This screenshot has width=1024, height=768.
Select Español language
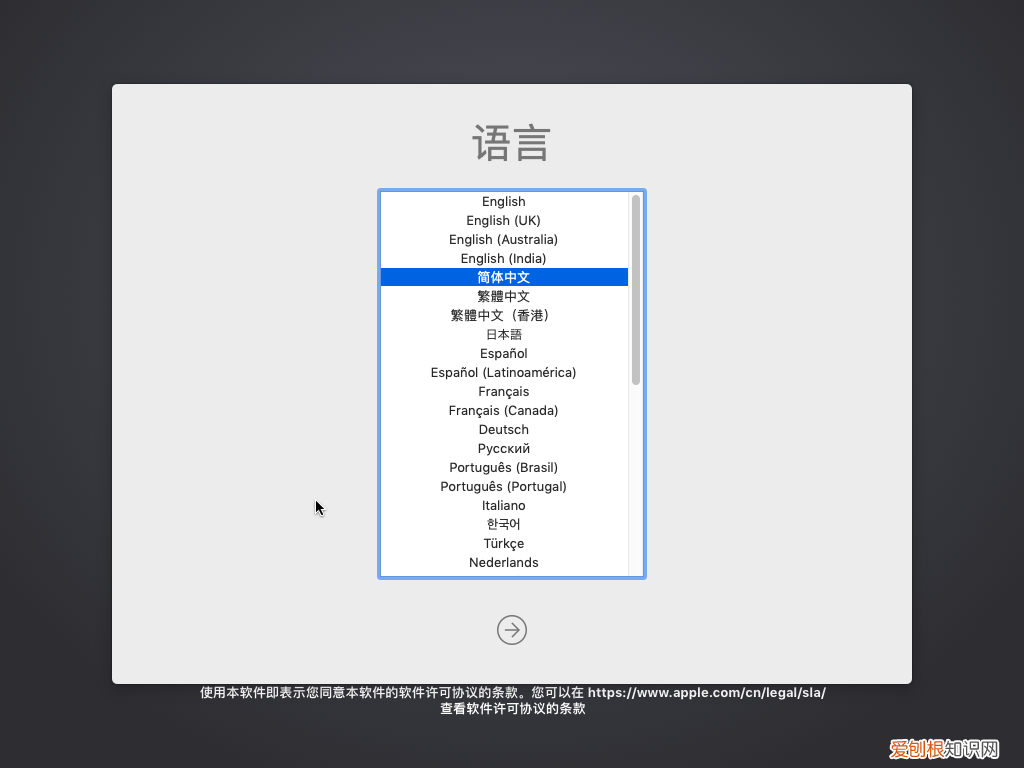504,354
